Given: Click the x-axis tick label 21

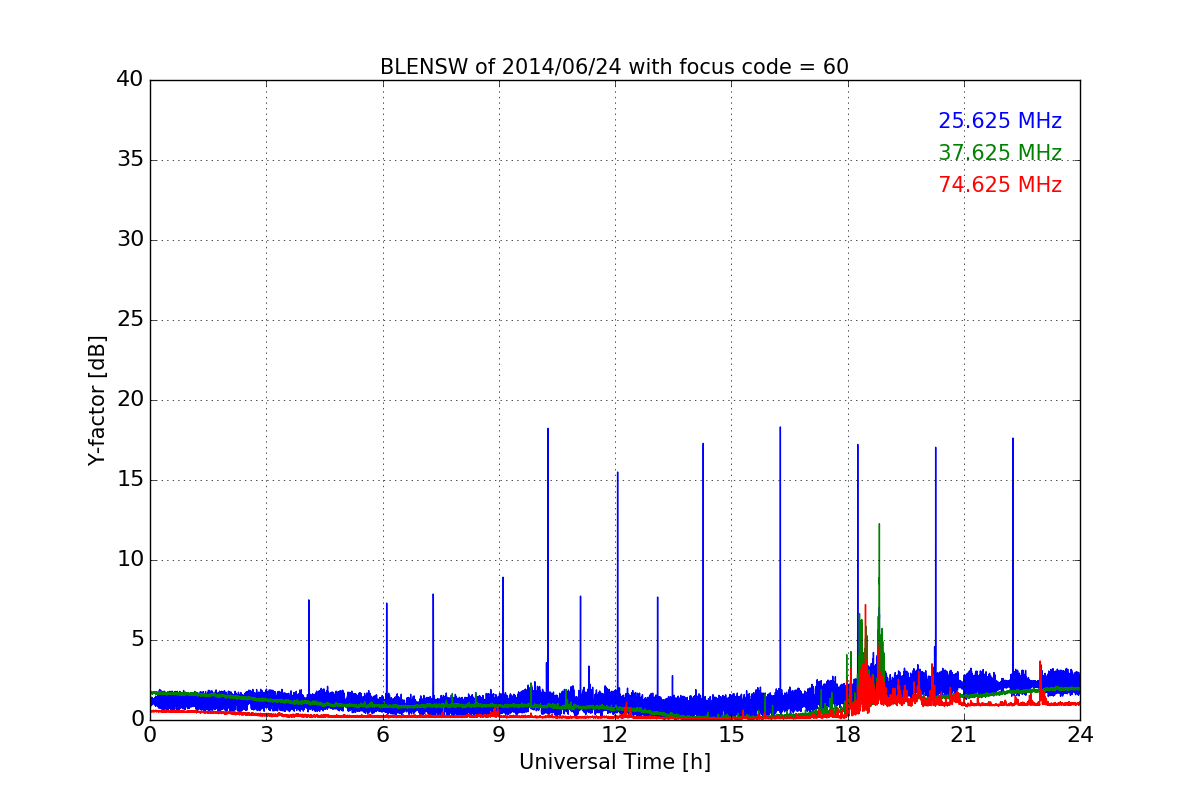Looking at the screenshot, I should click(964, 735).
